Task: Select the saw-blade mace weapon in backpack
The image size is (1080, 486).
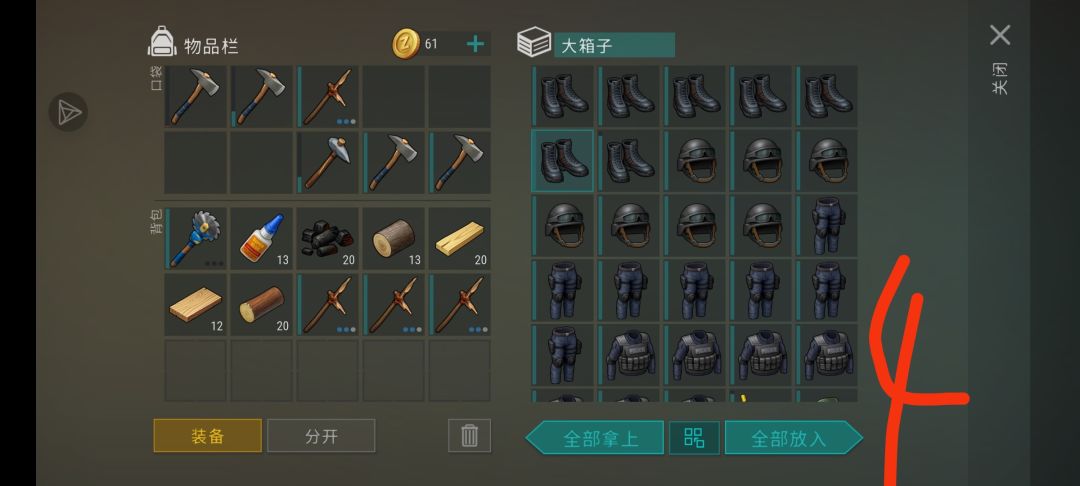Action: pyautogui.click(x=195, y=238)
